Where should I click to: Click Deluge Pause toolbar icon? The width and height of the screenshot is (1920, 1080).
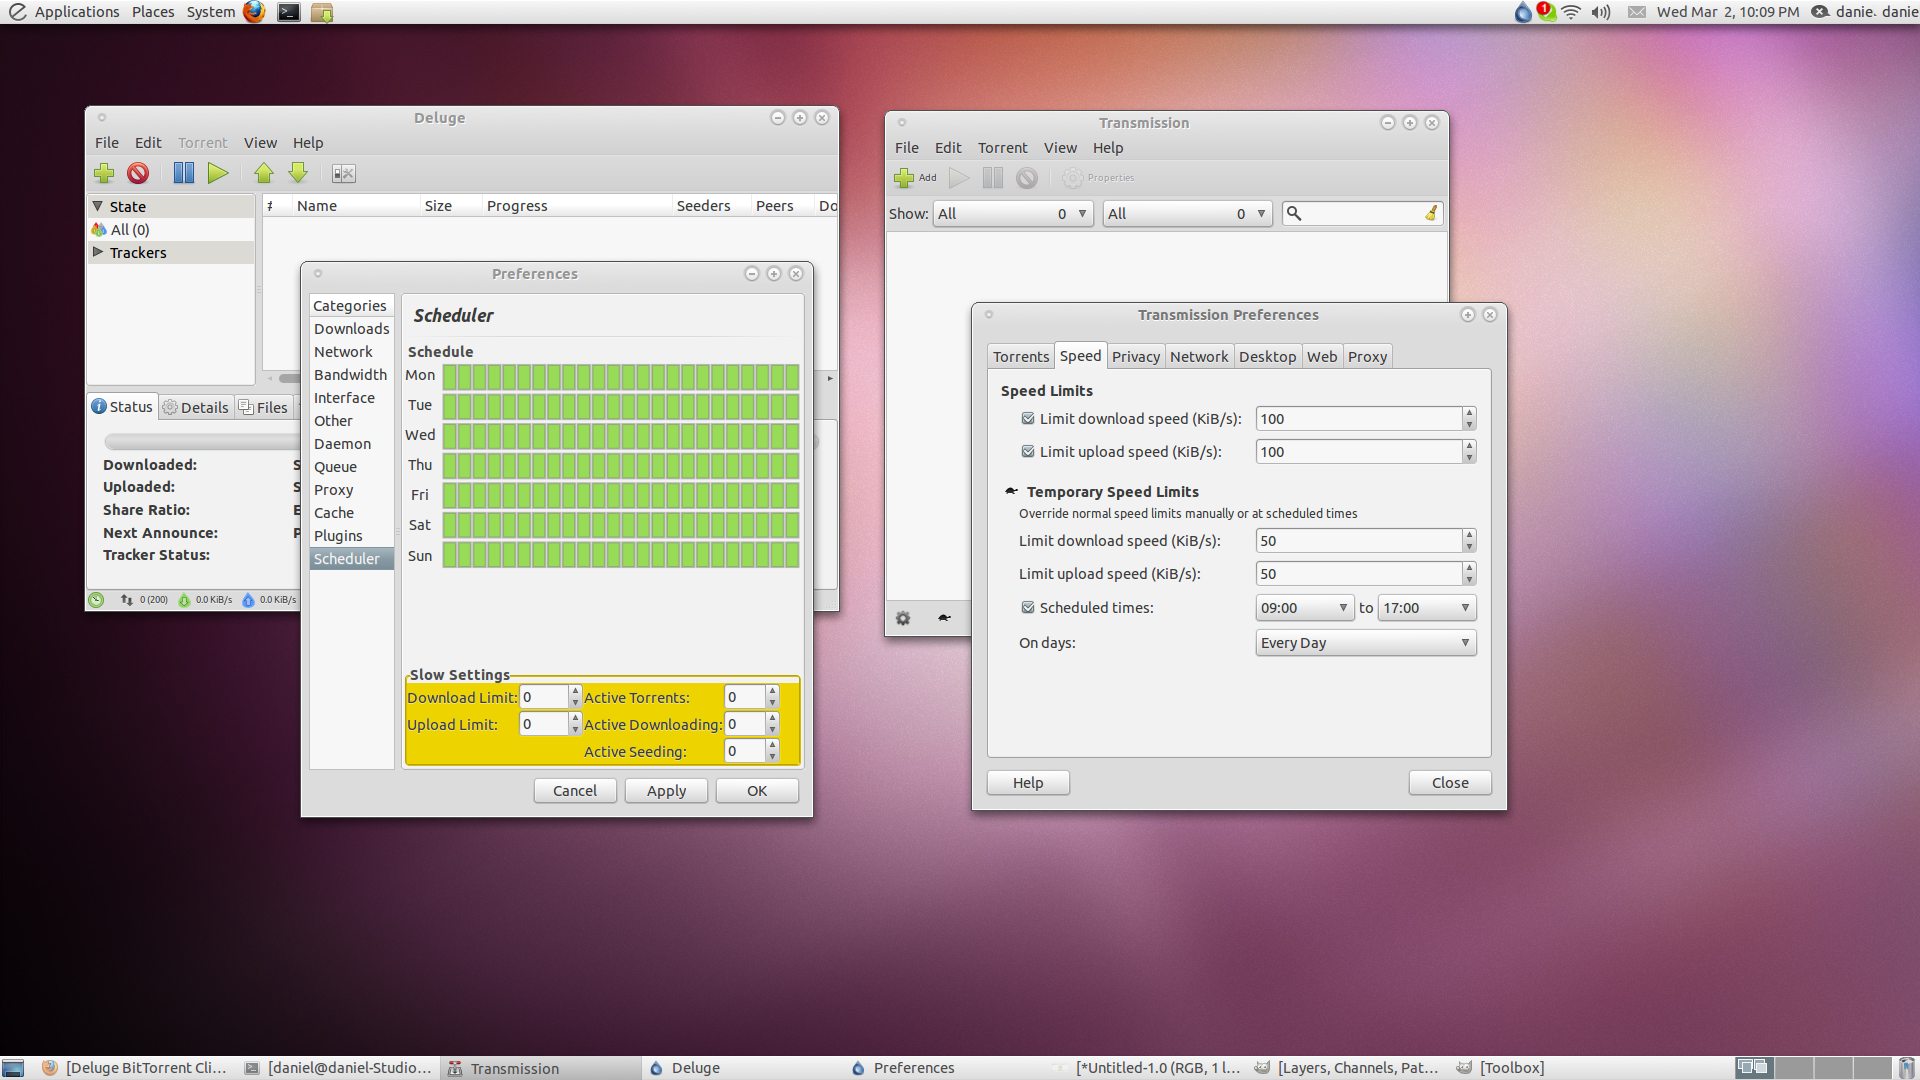tap(184, 173)
